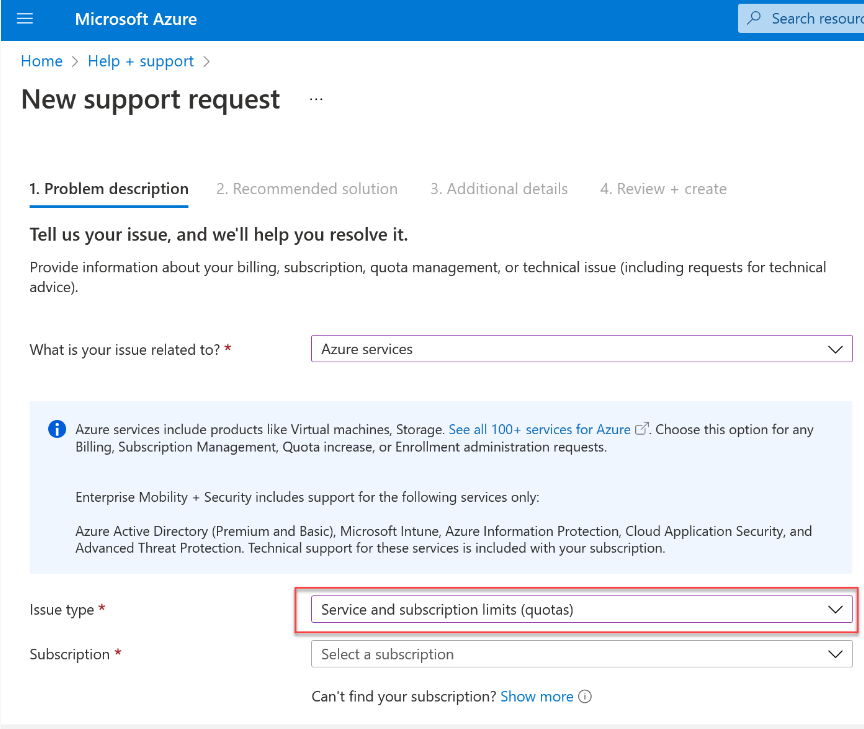This screenshot has width=864, height=729.
Task: Click the Select a subscription placeholder text
Action: click(388, 654)
